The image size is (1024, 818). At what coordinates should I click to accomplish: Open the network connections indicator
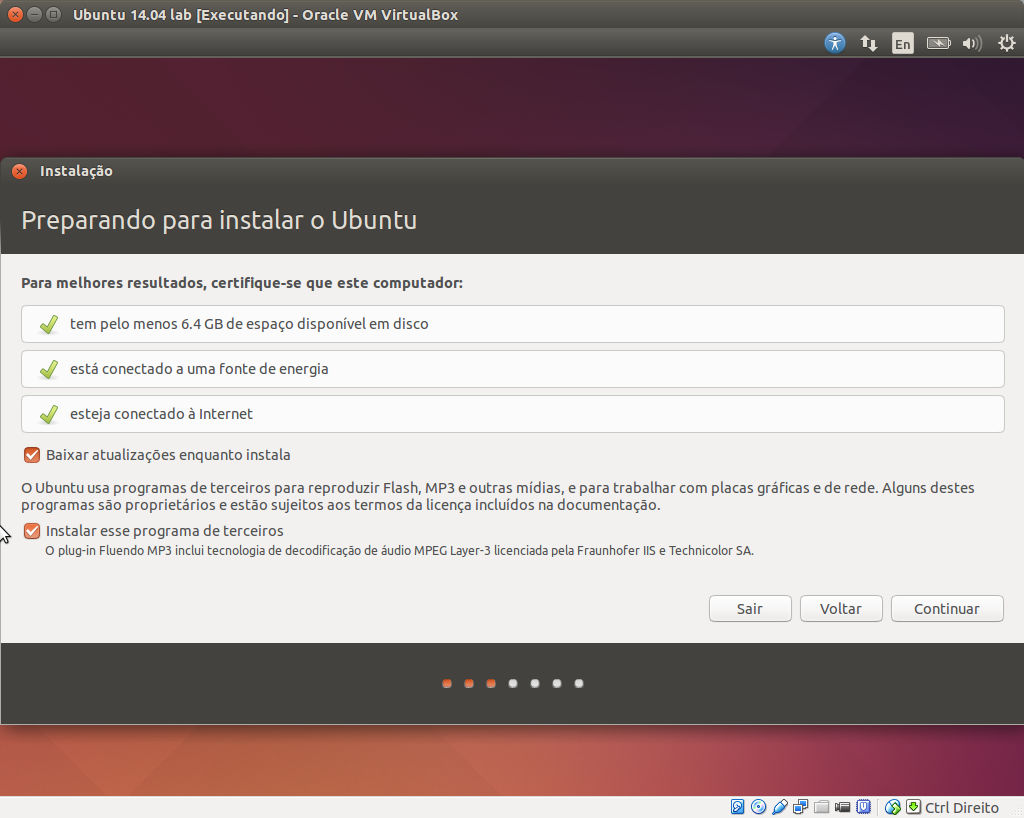pyautogui.click(x=869, y=43)
